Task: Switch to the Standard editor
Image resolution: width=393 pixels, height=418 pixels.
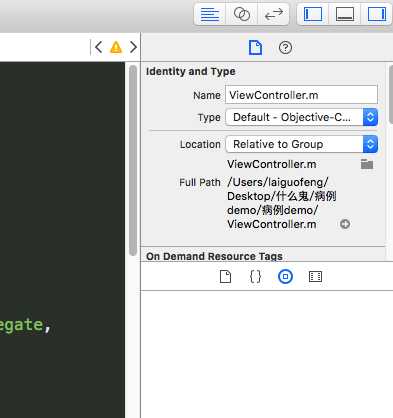Action: tap(210, 14)
